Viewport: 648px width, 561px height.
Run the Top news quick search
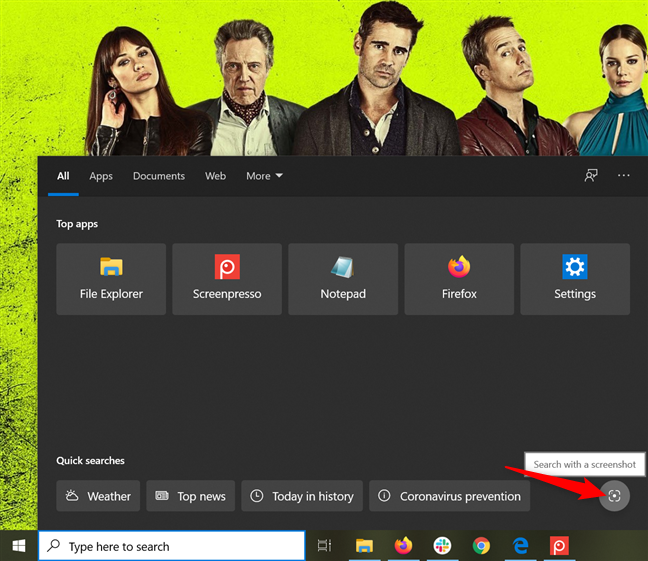coord(191,496)
